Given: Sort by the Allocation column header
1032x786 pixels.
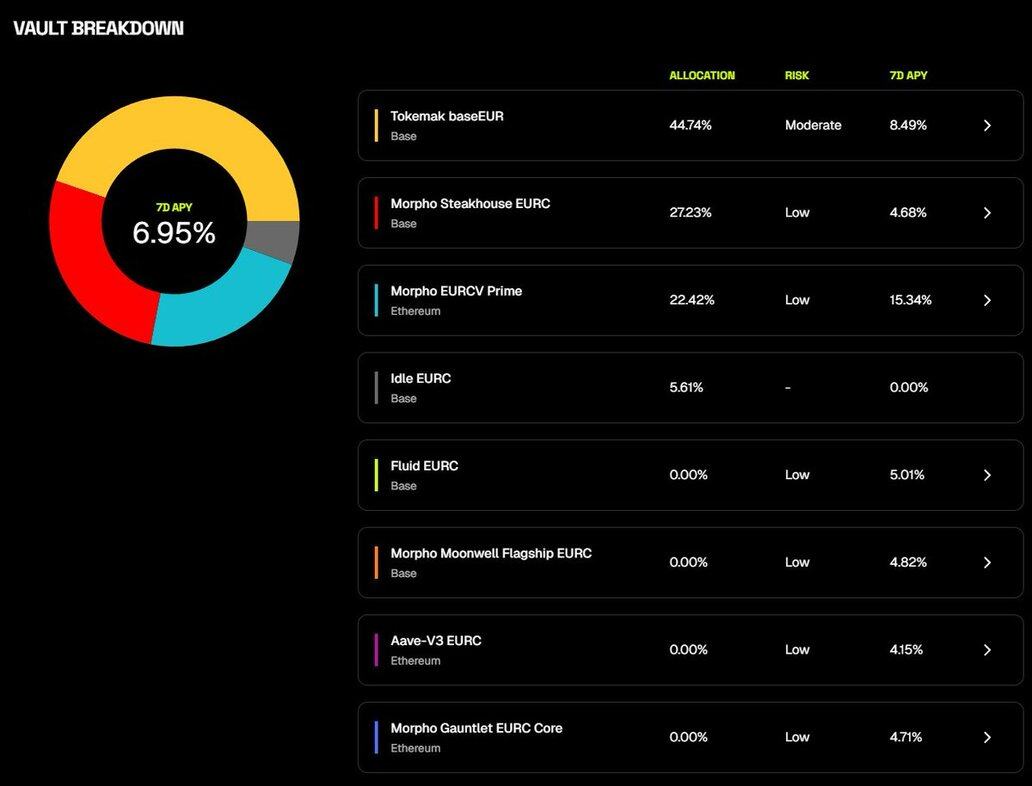Looking at the screenshot, I should [x=702, y=76].
